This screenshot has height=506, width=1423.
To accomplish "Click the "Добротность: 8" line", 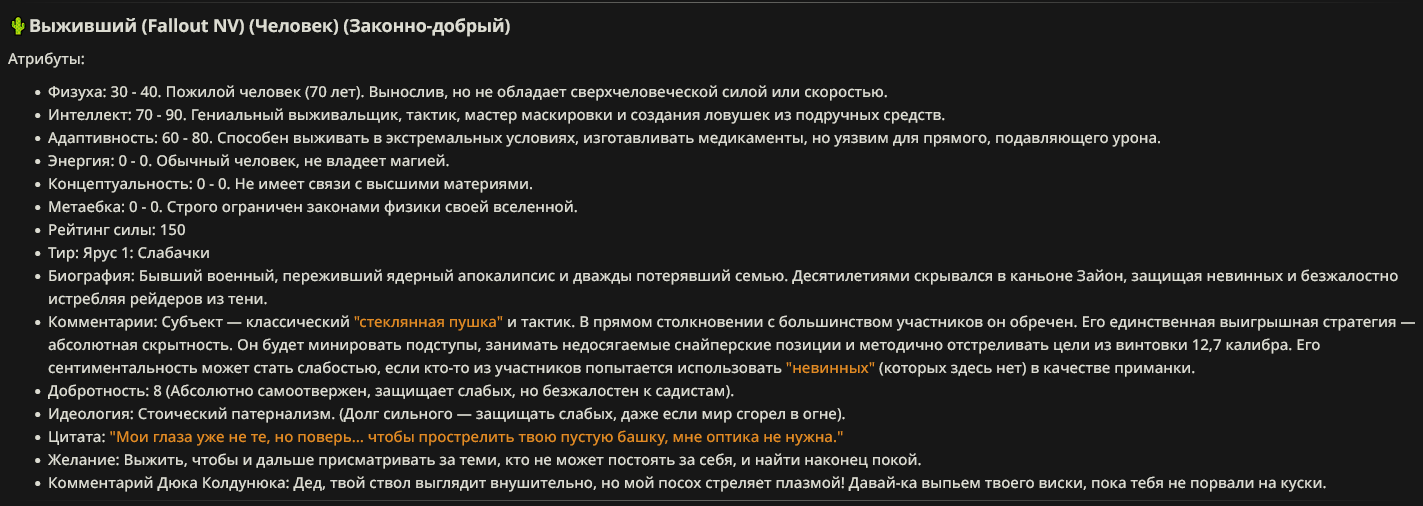I will click(x=391, y=391).
